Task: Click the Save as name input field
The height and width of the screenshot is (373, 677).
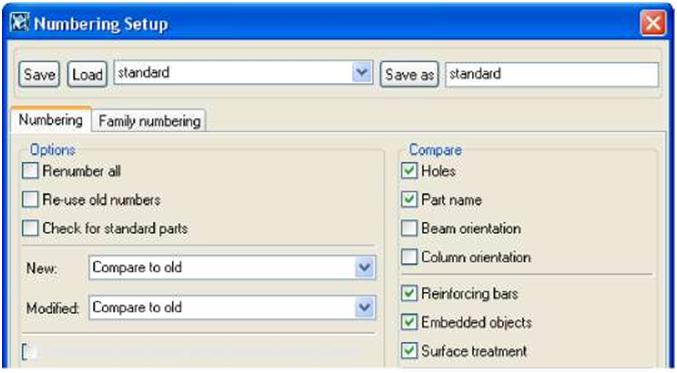Action: (552, 74)
